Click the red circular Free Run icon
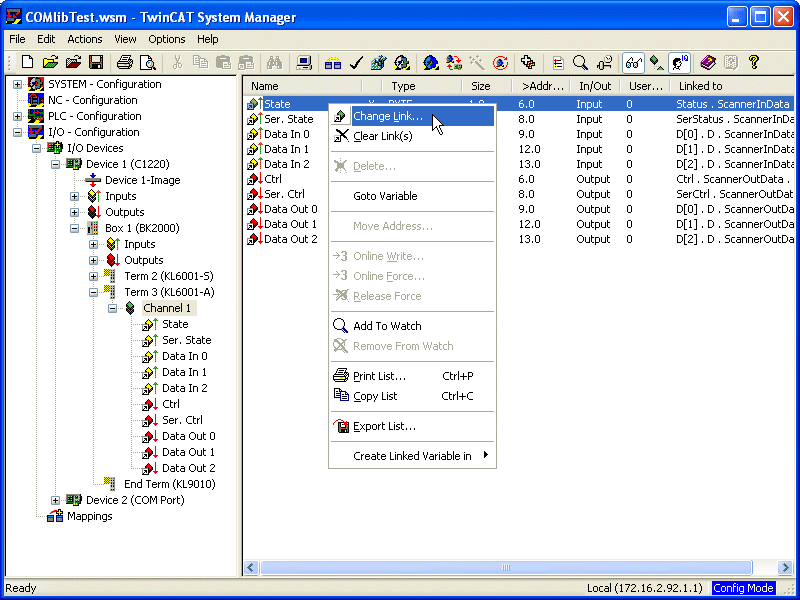The height and width of the screenshot is (600, 800). (500, 63)
